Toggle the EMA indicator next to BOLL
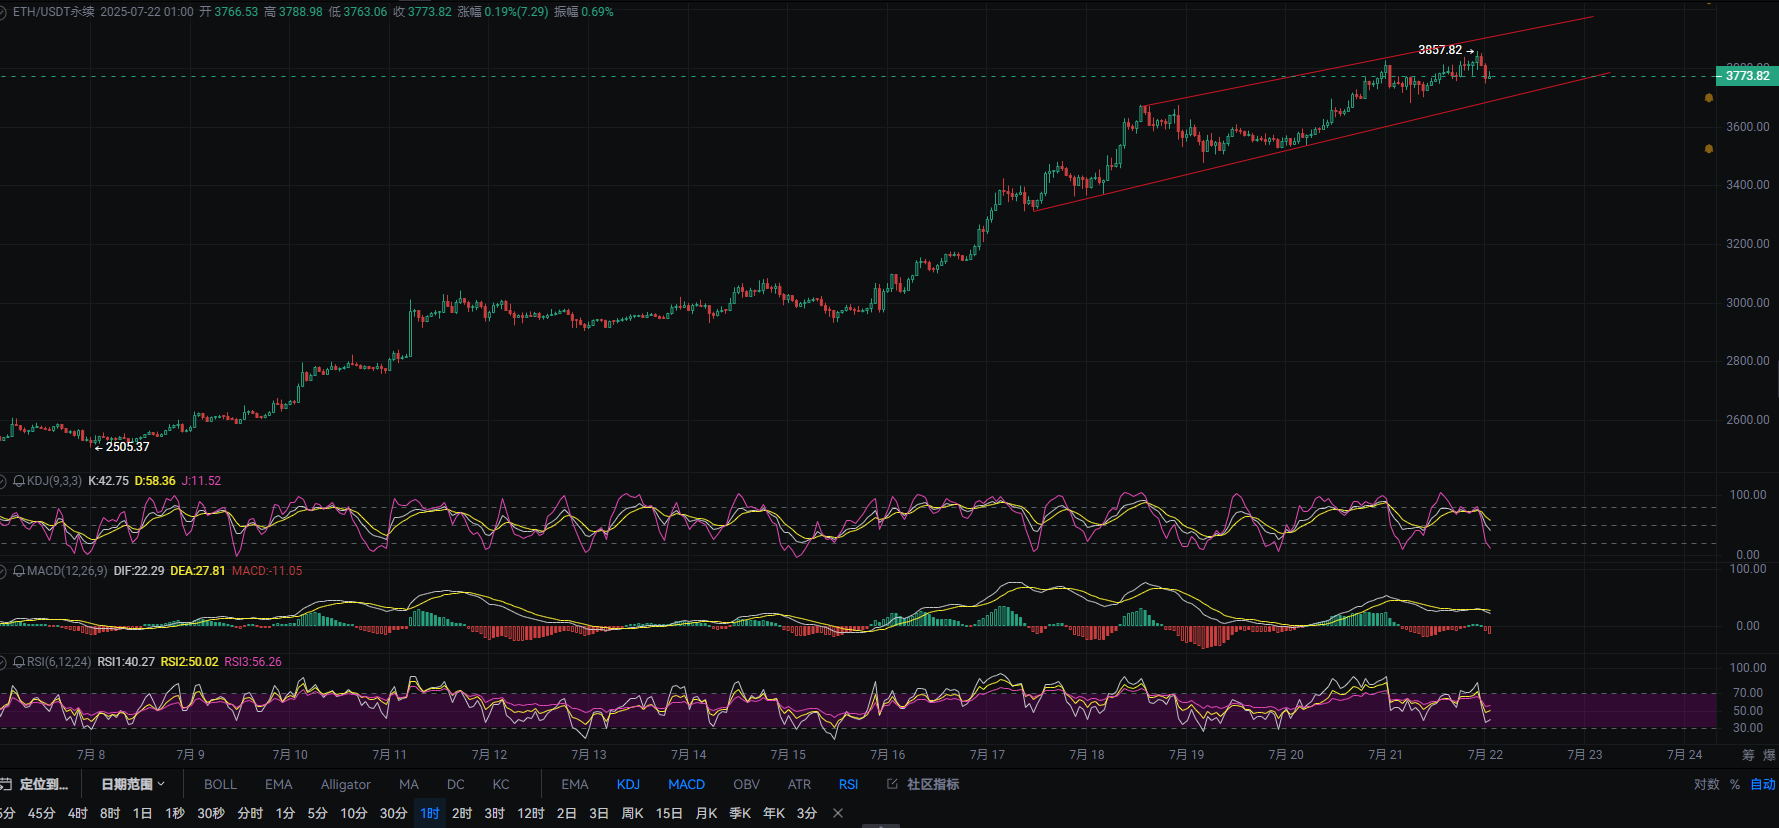 pos(279,784)
